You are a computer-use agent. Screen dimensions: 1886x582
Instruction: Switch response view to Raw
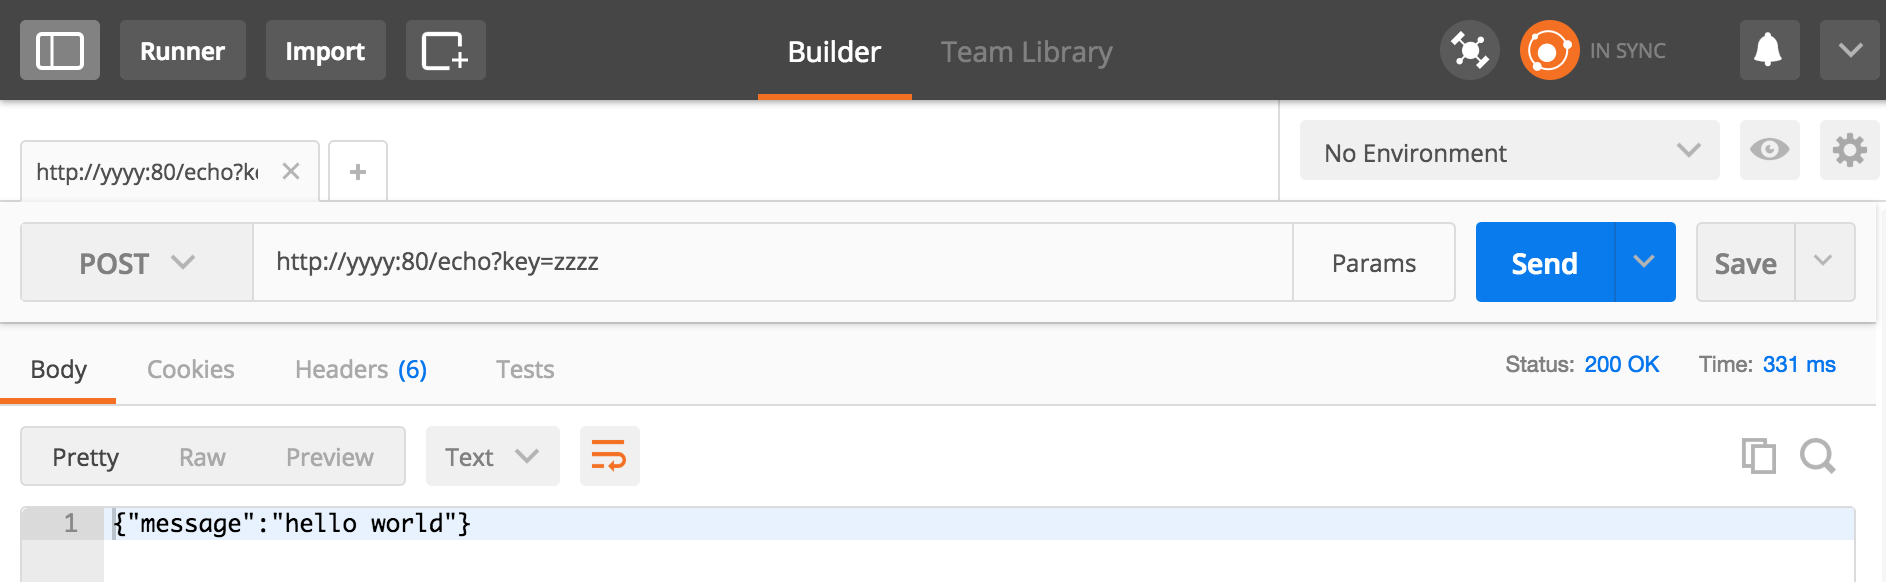202,457
